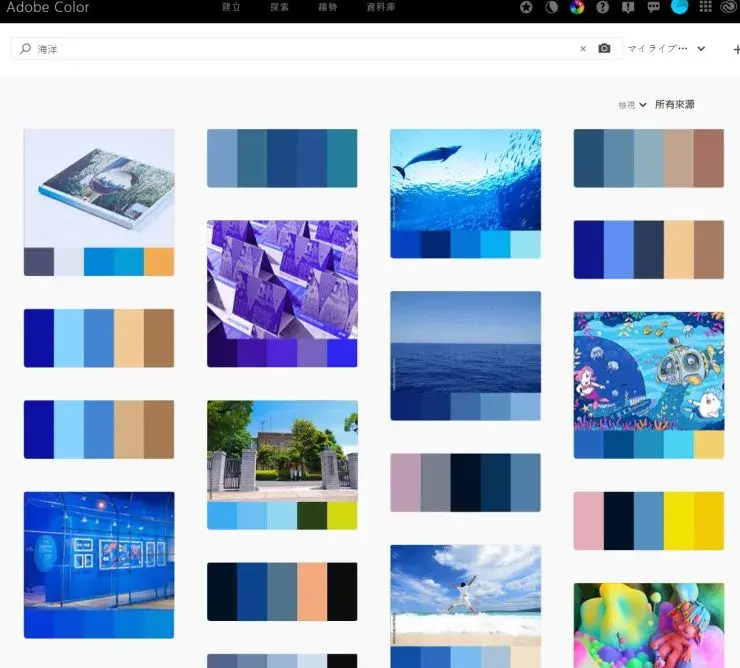This screenshot has height=668, width=740.
Task: Open the person jumping on beach theme
Action: [x=465, y=595]
